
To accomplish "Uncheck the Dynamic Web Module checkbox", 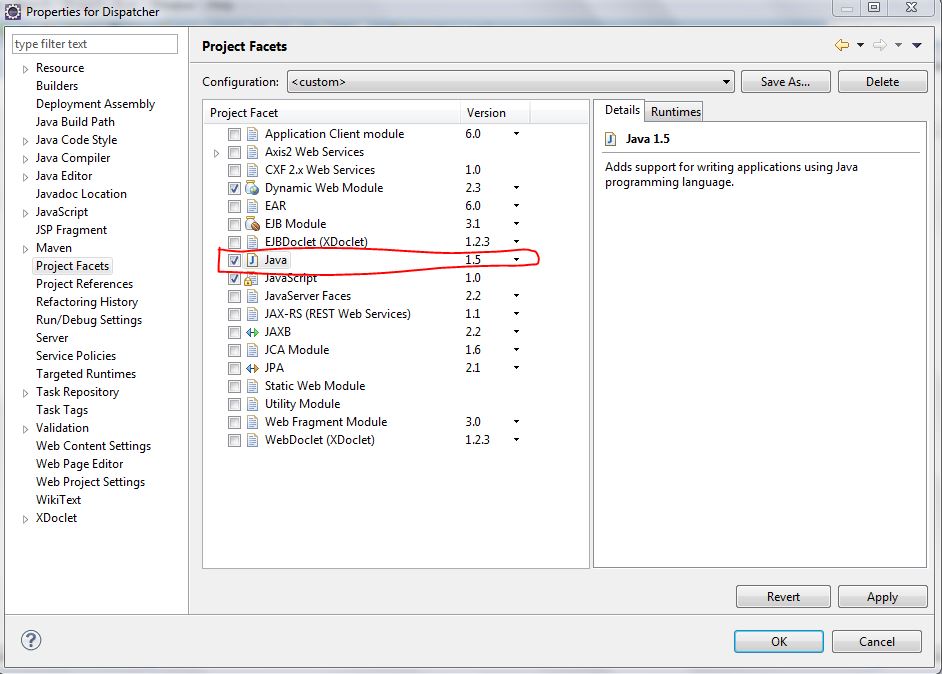I will (234, 188).
